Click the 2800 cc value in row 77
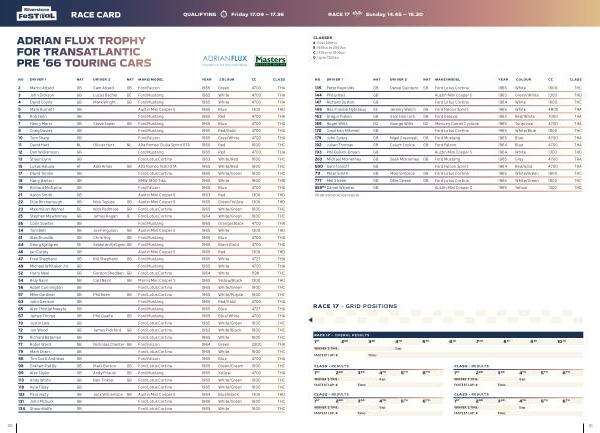Image resolution: width=600 pixels, height=433 pixels. [x=256, y=344]
